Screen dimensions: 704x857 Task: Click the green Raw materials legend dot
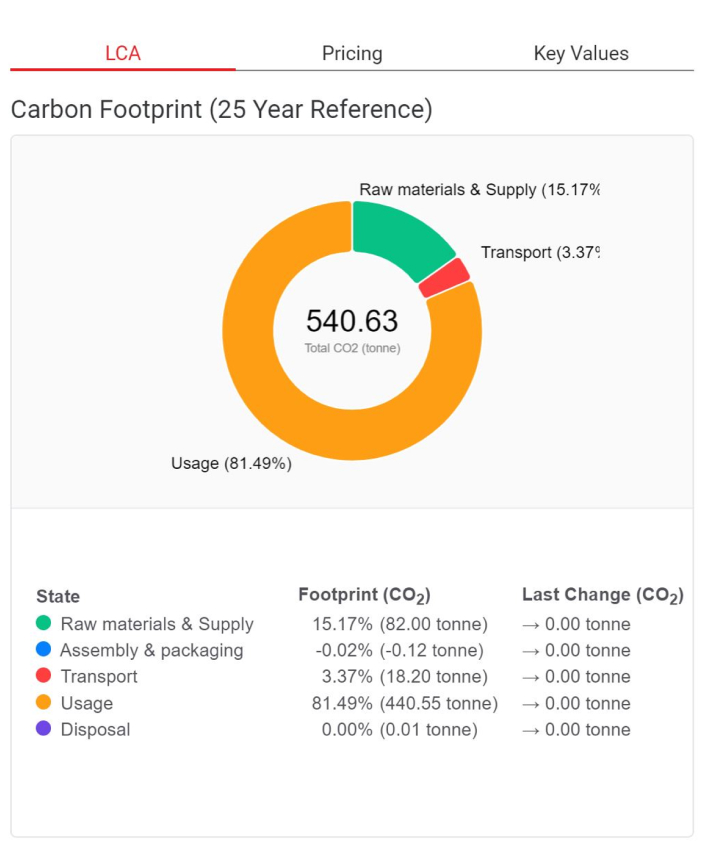pos(43,624)
